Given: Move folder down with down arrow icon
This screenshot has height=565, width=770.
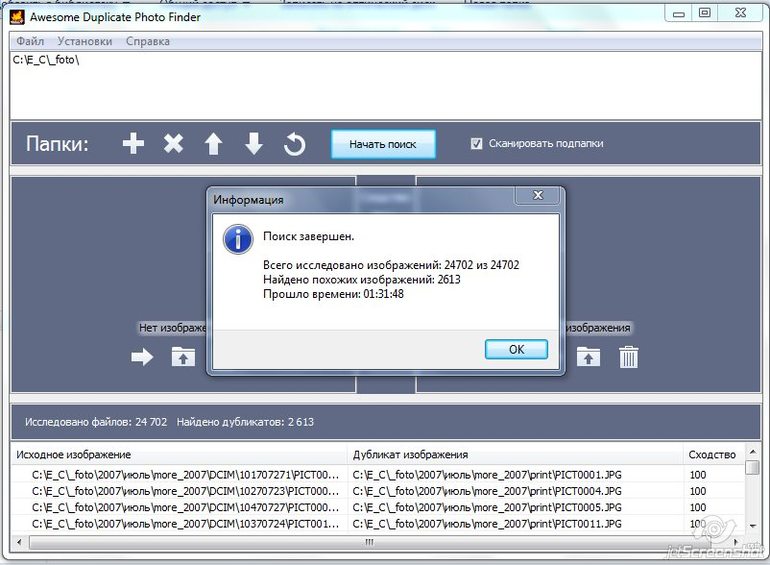Looking at the screenshot, I should [254, 144].
